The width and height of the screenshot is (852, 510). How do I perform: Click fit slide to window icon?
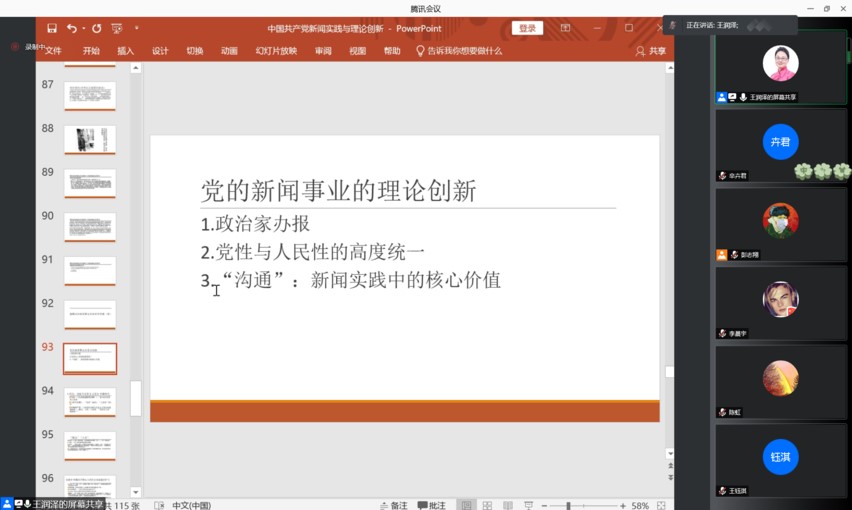coord(661,506)
